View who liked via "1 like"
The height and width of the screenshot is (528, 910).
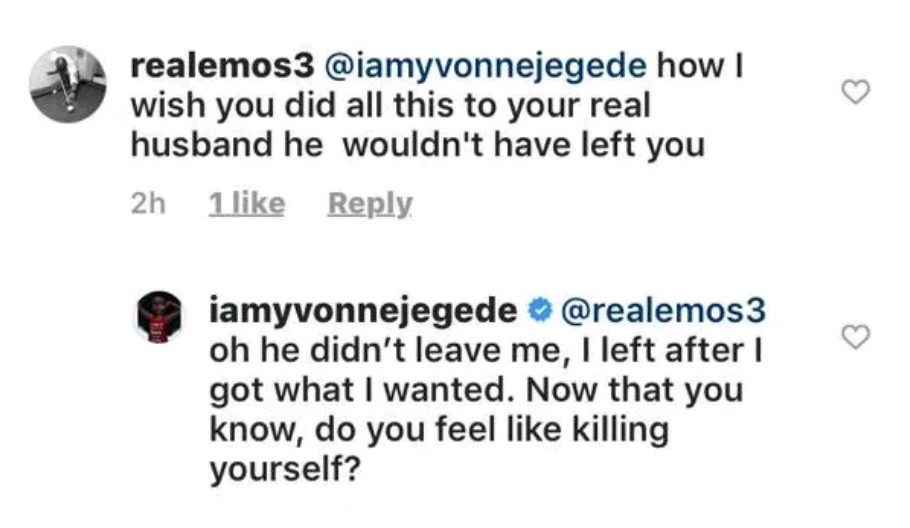[x=246, y=204]
